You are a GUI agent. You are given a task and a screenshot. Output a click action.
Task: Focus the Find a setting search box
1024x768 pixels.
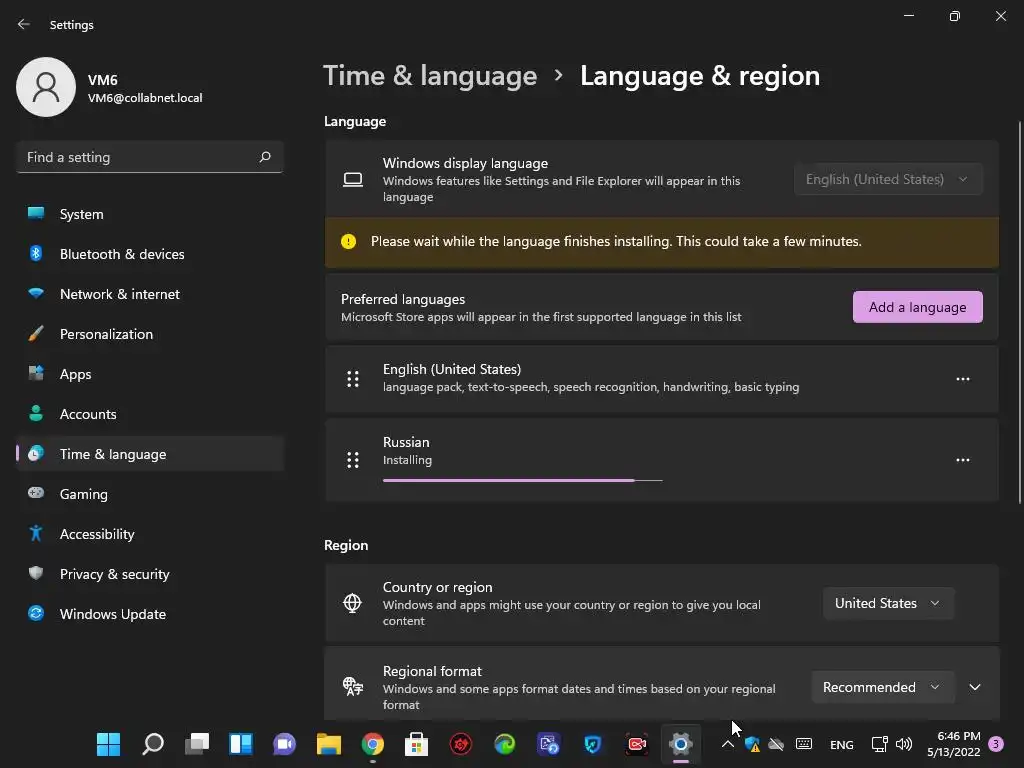(150, 157)
